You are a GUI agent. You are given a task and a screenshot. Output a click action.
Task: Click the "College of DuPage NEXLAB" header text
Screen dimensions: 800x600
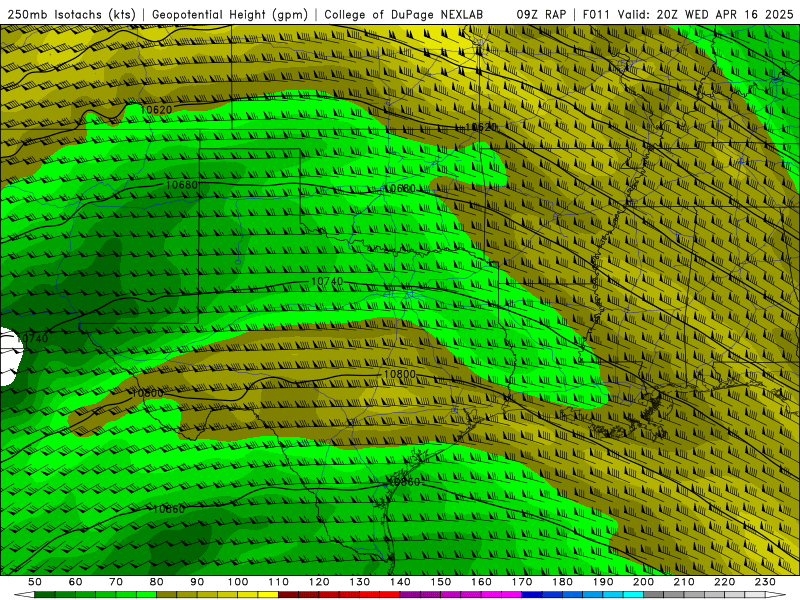tap(404, 15)
